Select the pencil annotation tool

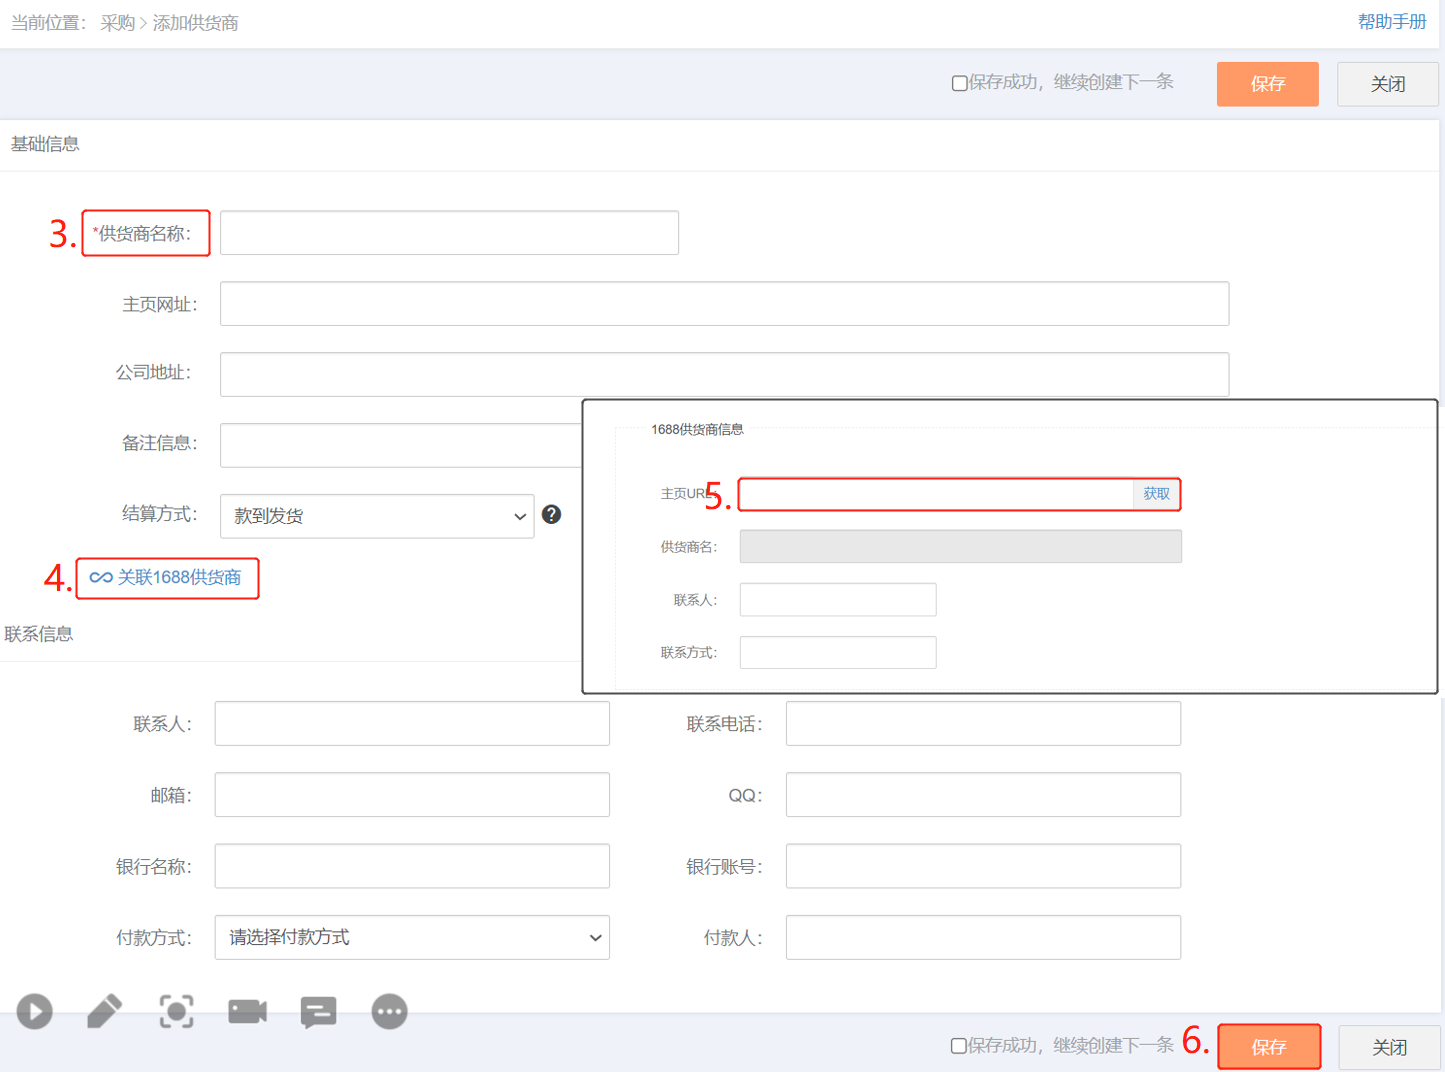[105, 1011]
